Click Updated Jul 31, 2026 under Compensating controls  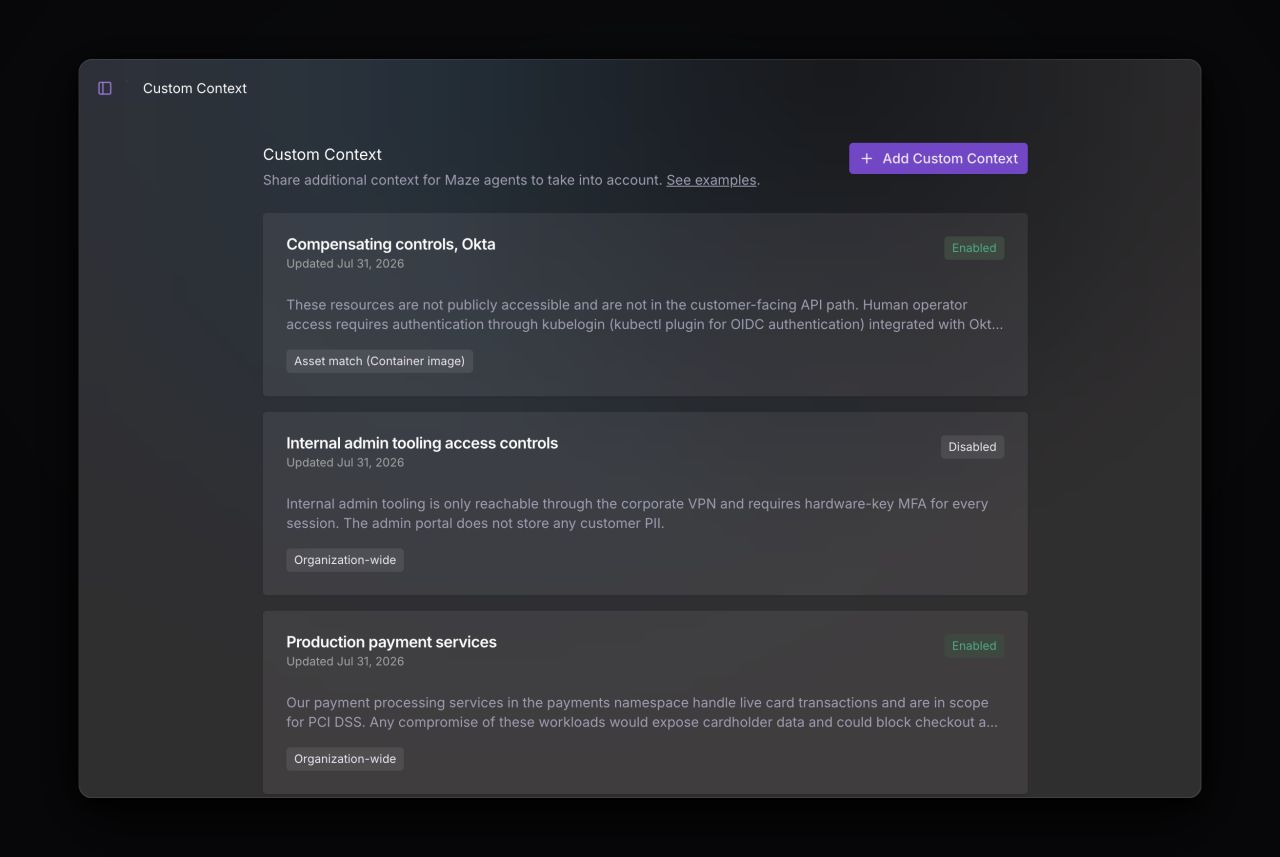(345, 264)
